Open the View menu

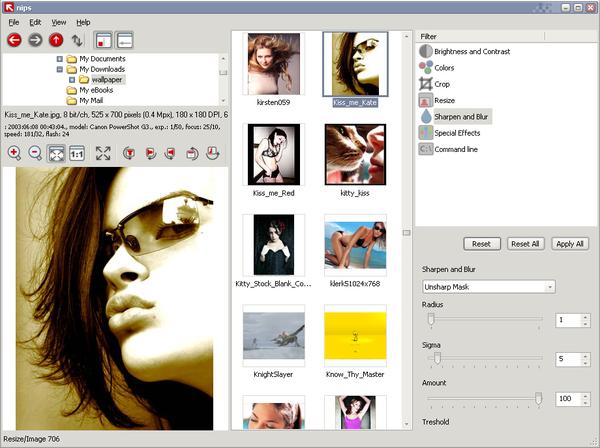59,23
